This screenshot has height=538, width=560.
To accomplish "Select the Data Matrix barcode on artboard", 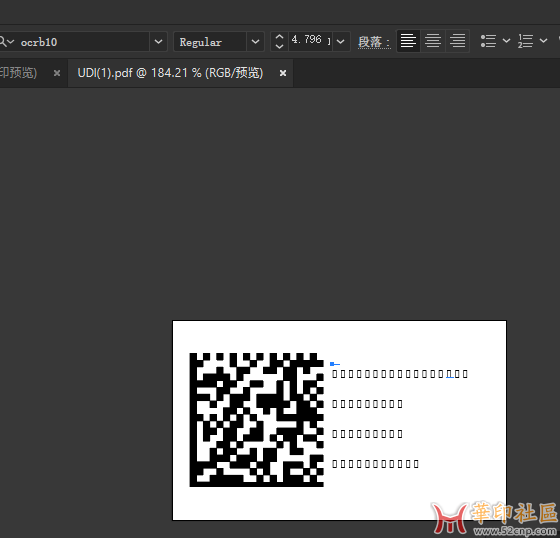I will 256,420.
